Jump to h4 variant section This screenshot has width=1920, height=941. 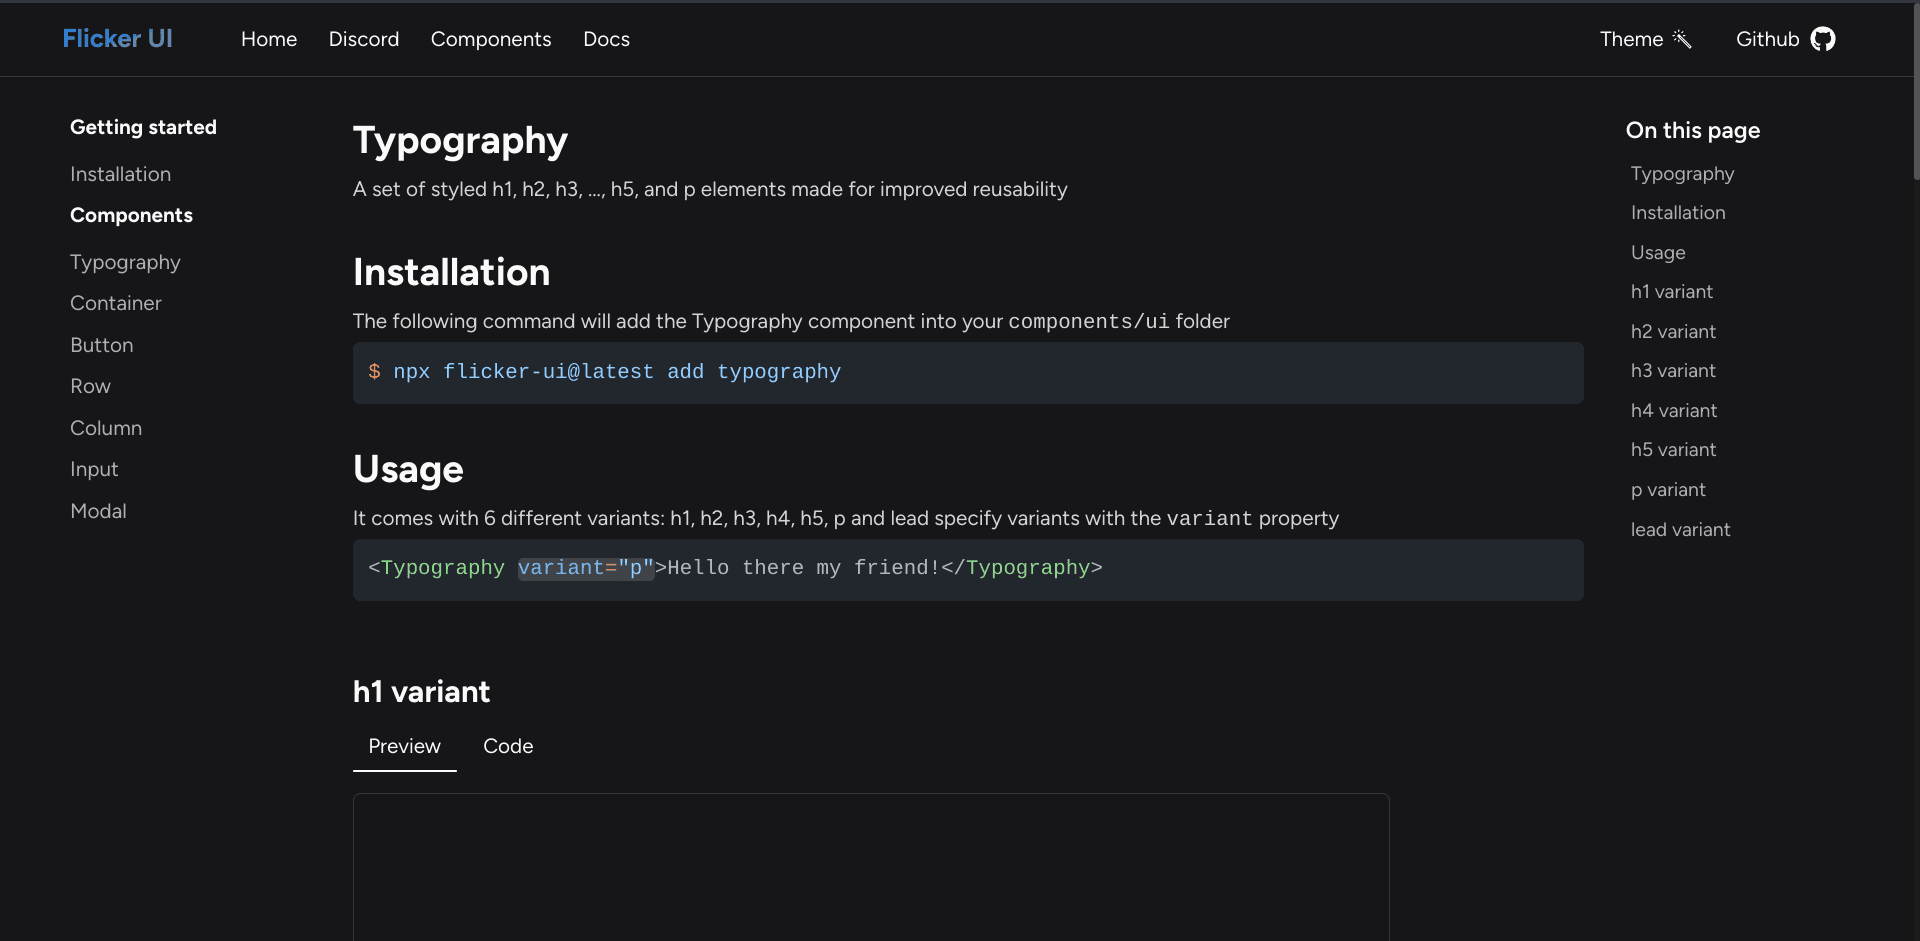1674,411
